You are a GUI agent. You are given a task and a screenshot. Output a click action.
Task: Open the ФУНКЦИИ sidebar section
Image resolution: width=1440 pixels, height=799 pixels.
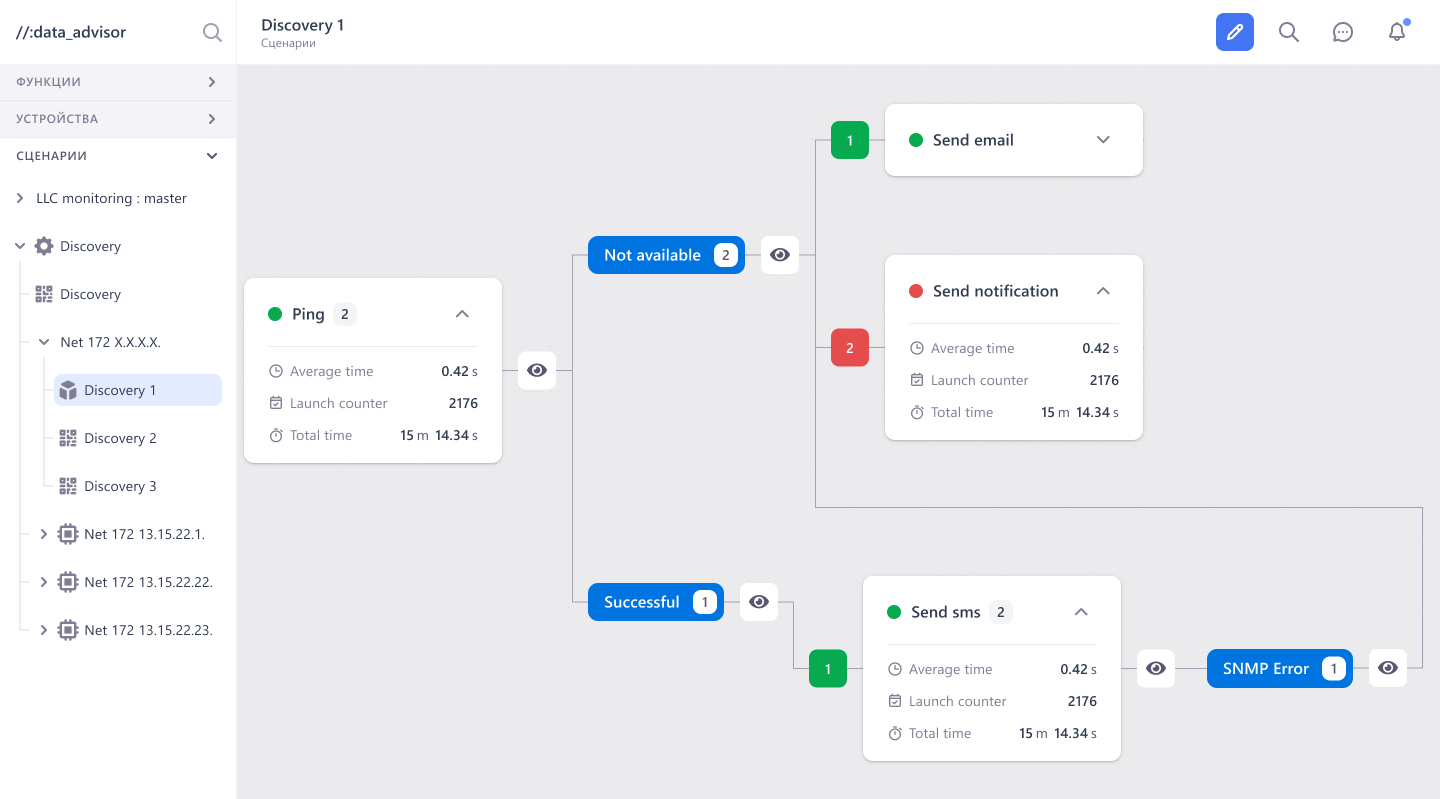click(118, 82)
